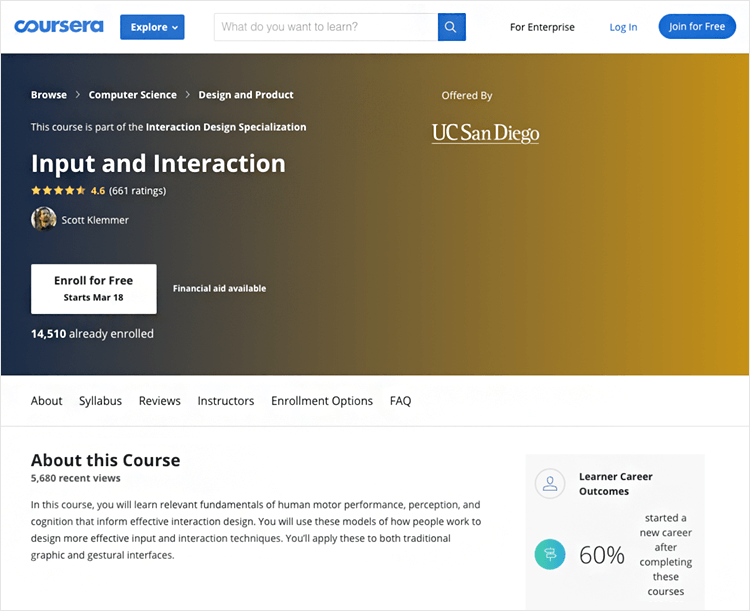
Task: Switch to the Enrollment Options tab
Action: pyautogui.click(x=322, y=401)
